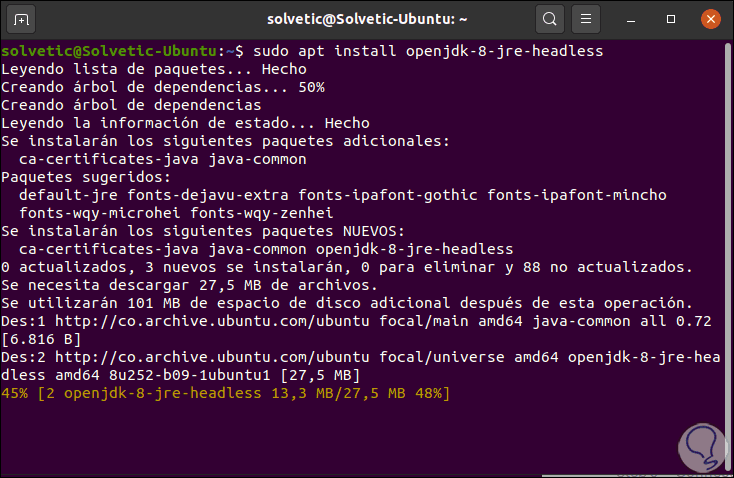Viewport: 734px width, 478px height.
Task: Click the Des:1 archive.ubuntu.com focal/main URL line
Action: point(356,321)
